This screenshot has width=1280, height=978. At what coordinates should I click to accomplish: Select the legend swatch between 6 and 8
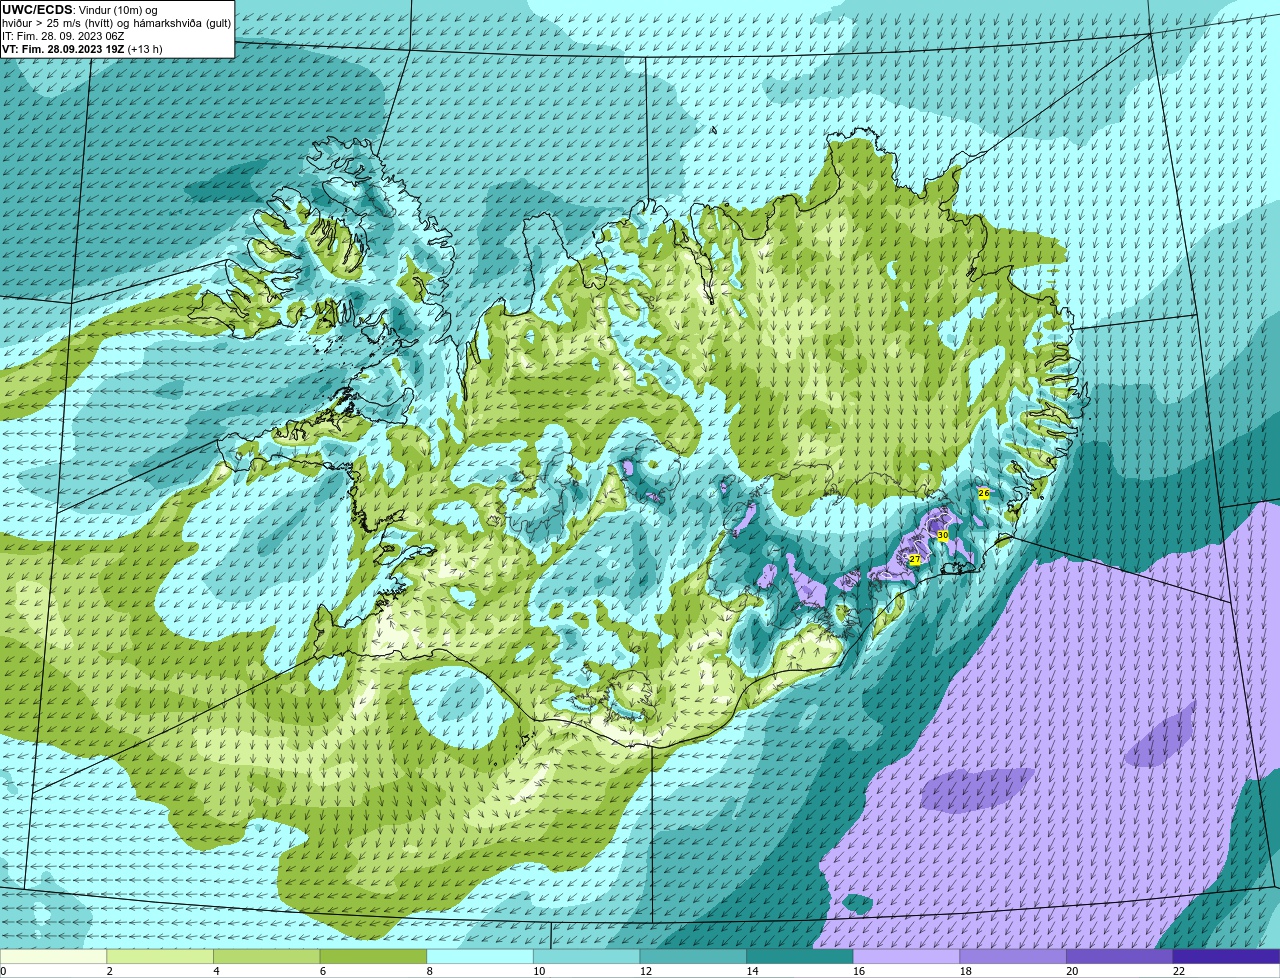pyautogui.click(x=373, y=956)
